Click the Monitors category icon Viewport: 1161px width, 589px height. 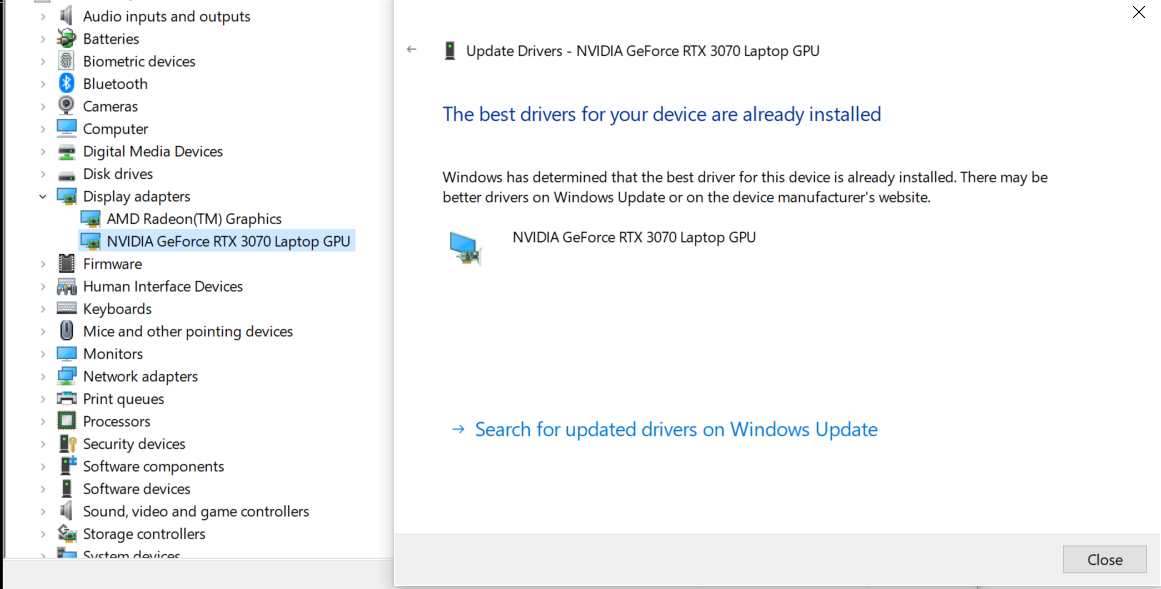[67, 353]
